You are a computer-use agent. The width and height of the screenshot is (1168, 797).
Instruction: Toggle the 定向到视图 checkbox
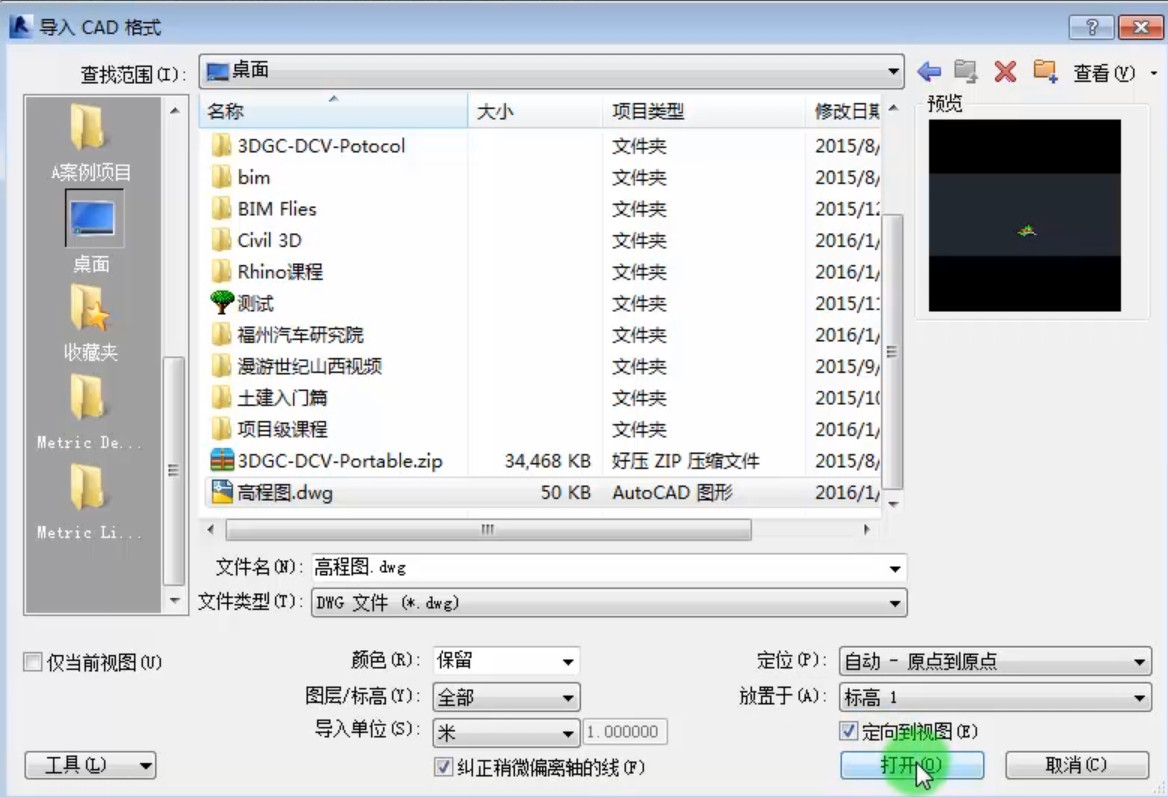(848, 731)
